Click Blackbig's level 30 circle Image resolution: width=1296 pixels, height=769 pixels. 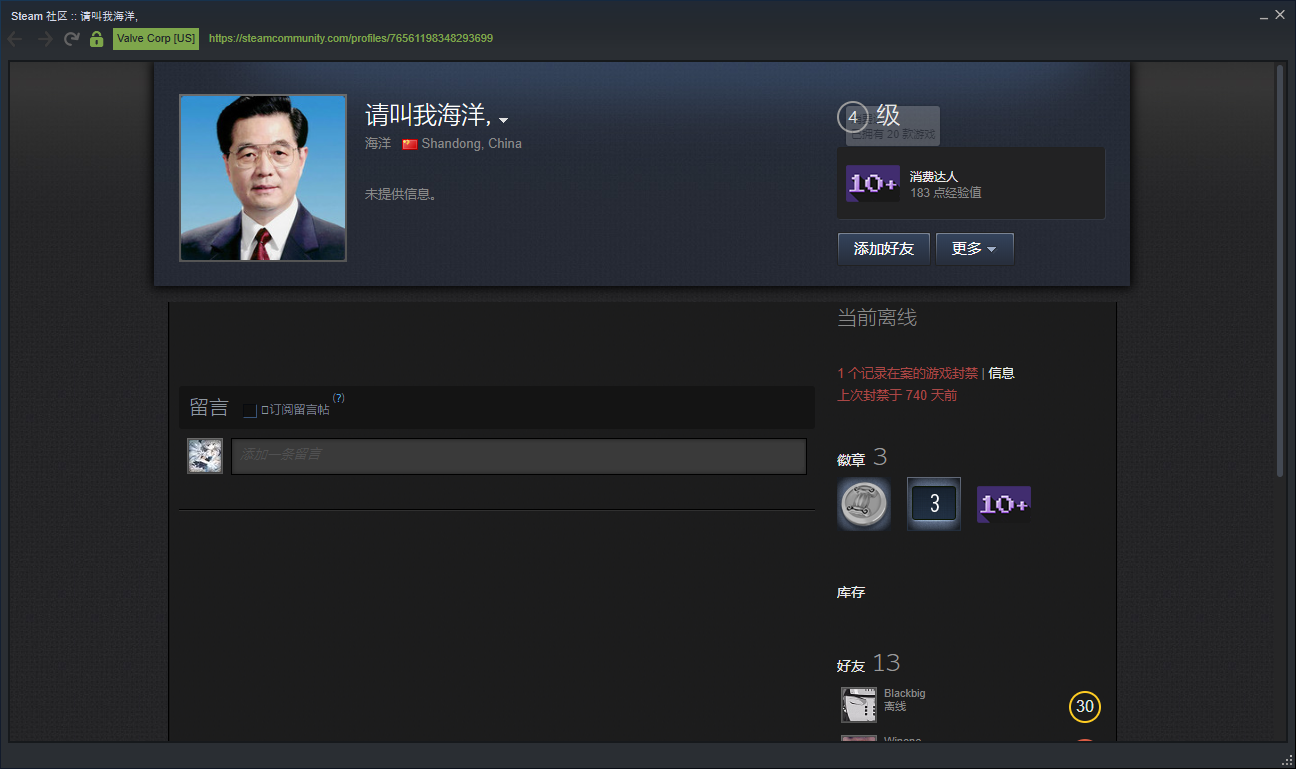pos(1084,706)
